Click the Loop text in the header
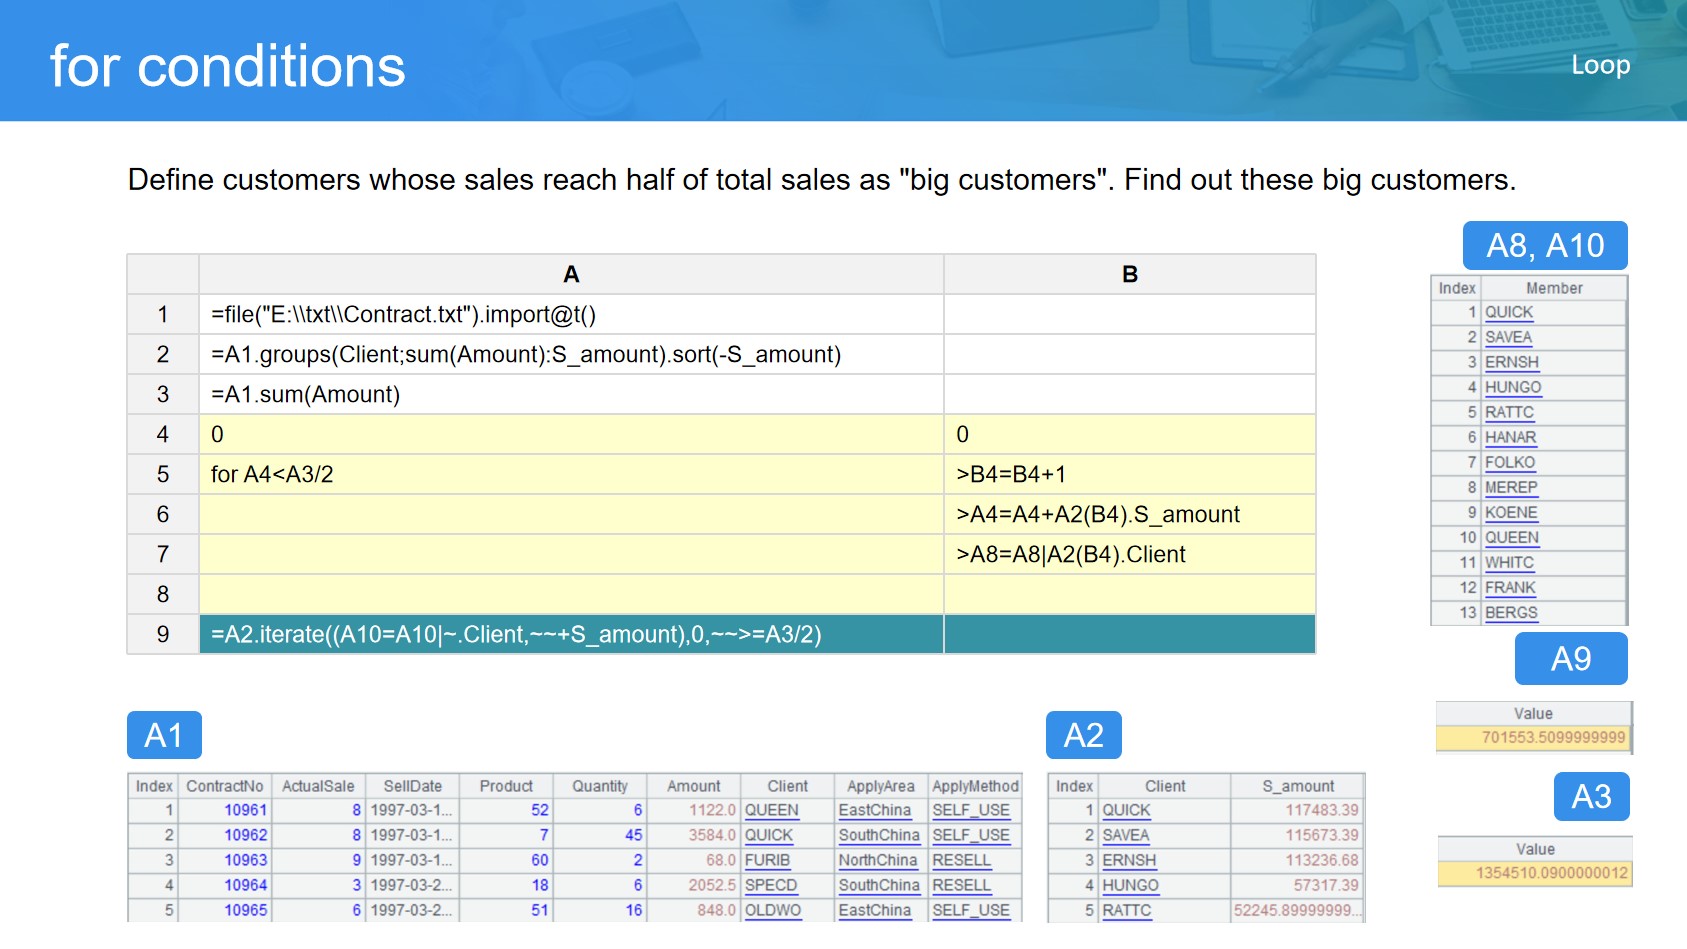 [1600, 65]
